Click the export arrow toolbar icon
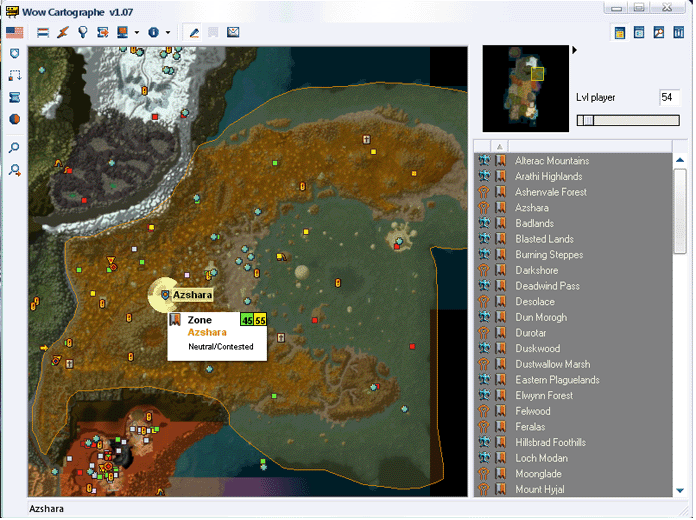 coord(103,32)
